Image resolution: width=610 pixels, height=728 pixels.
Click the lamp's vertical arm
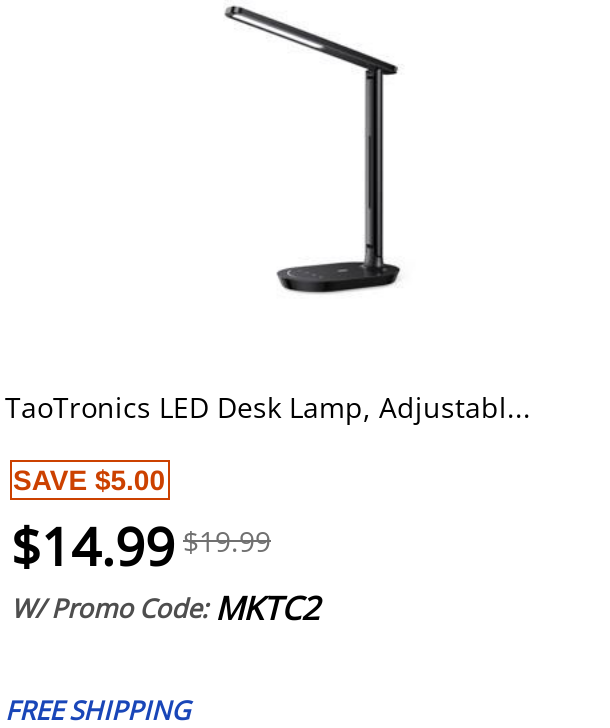click(x=374, y=167)
